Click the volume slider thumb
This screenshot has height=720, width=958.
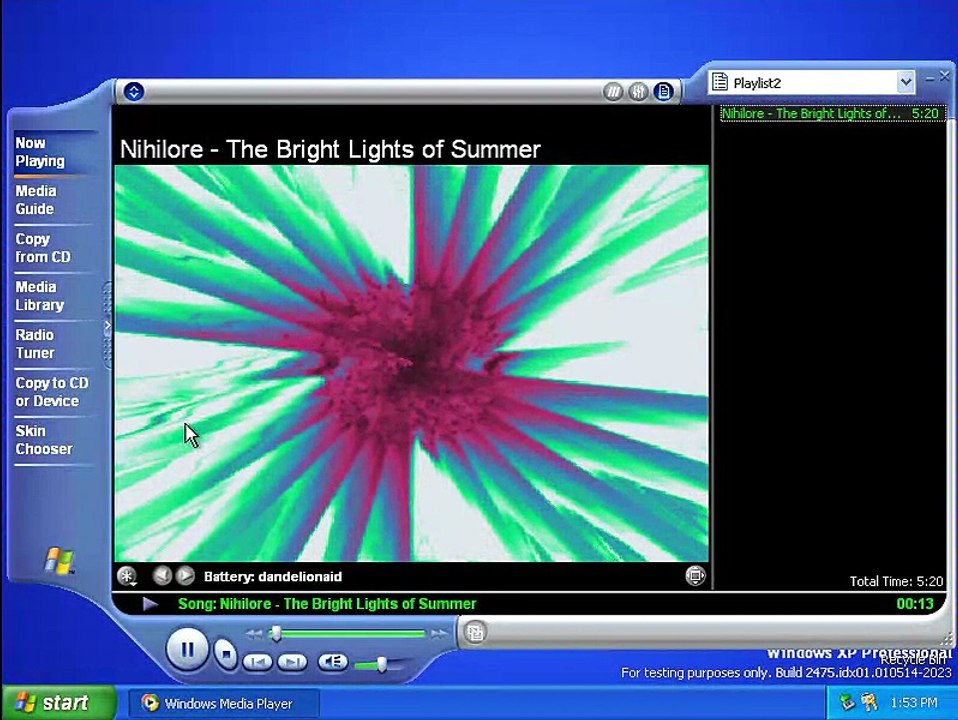click(x=381, y=664)
